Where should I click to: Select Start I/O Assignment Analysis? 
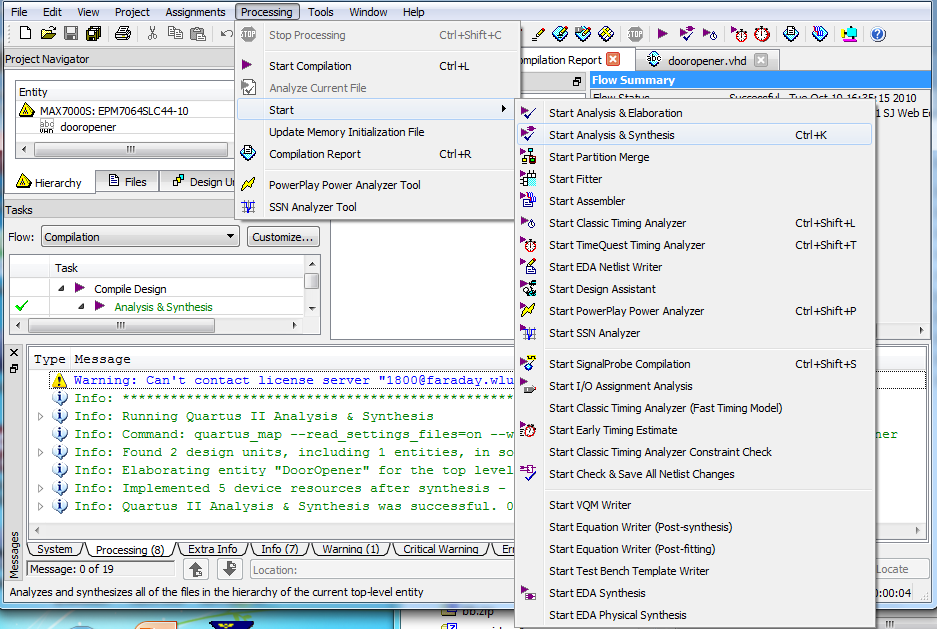click(x=693, y=386)
